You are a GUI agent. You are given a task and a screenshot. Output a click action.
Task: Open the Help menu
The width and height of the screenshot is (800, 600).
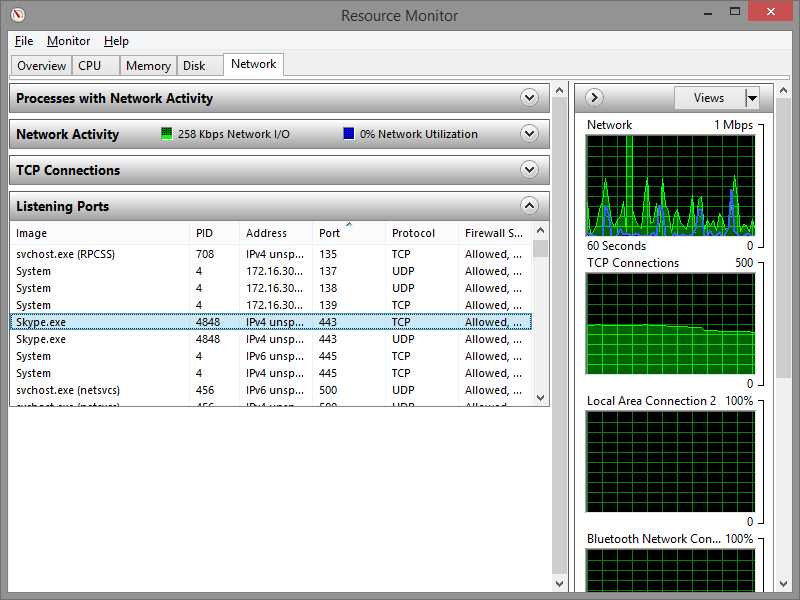point(116,41)
